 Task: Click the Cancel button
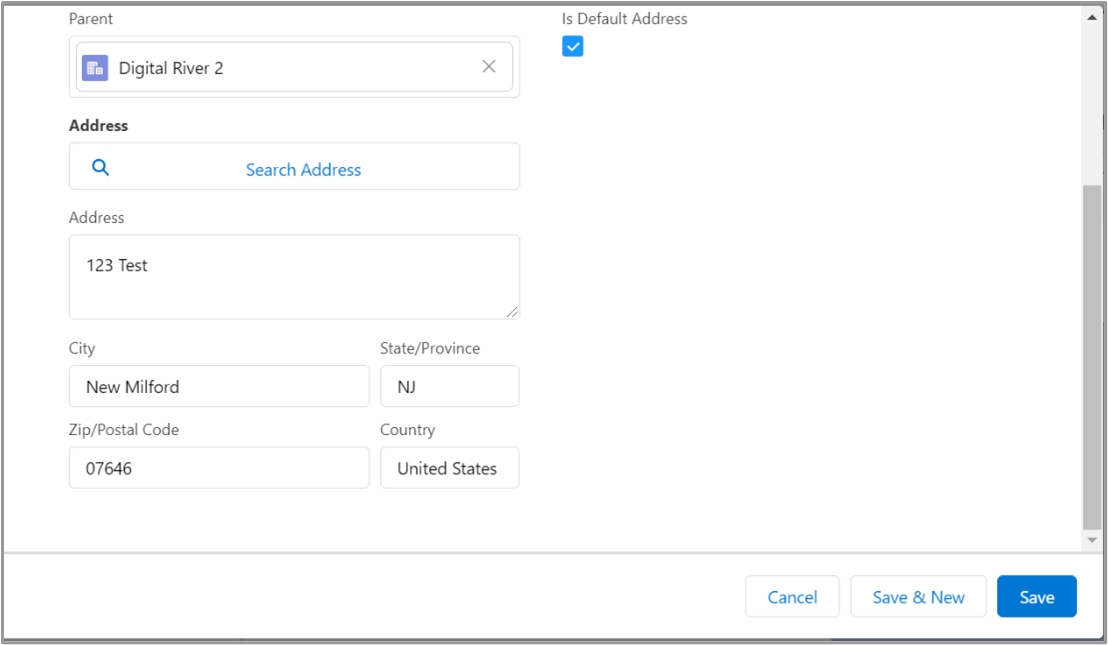[792, 597]
